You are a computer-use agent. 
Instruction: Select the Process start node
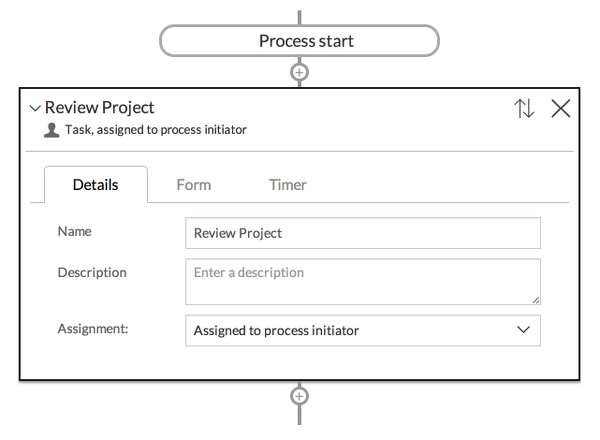pos(299,41)
